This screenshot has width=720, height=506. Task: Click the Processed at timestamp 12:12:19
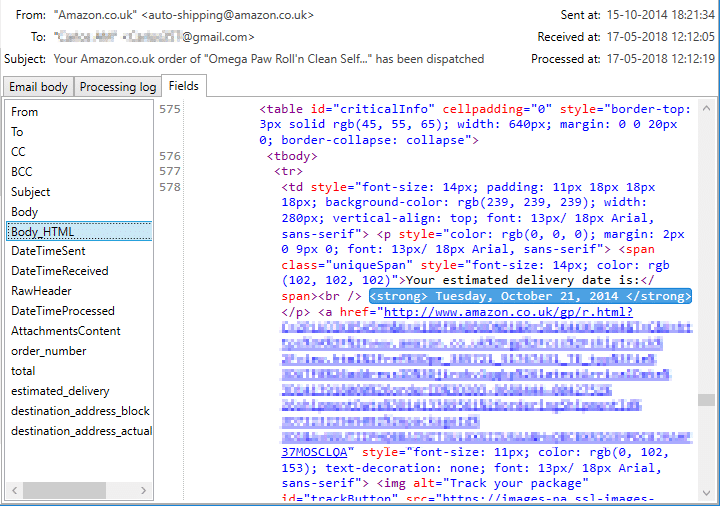tap(661, 59)
